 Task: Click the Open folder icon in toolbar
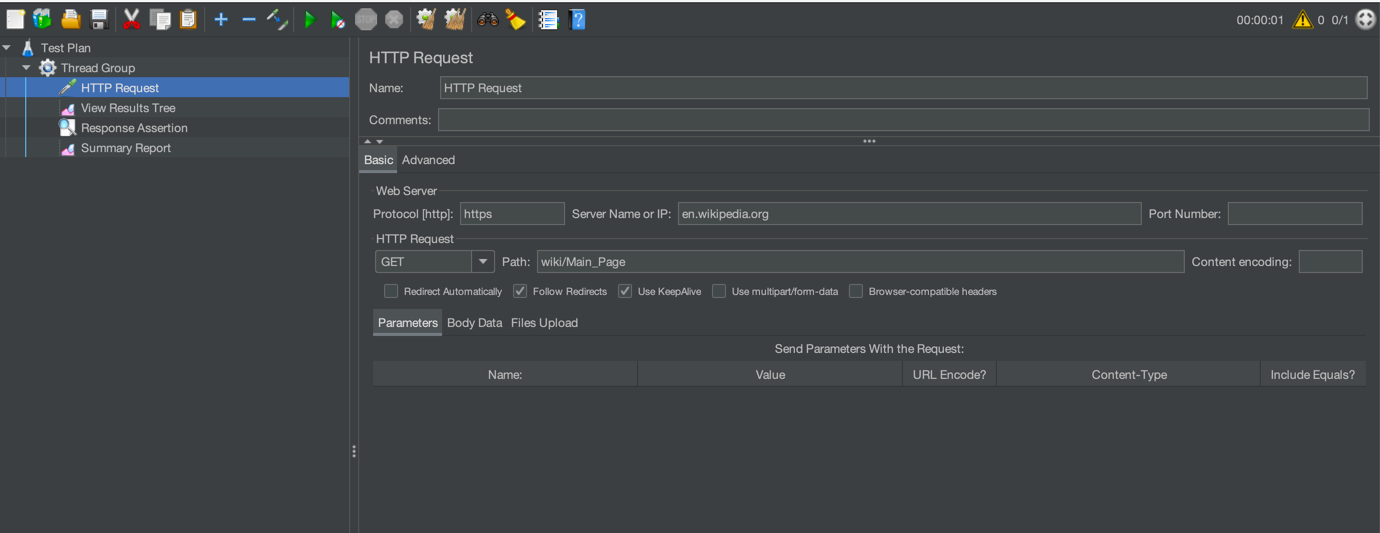[70, 19]
